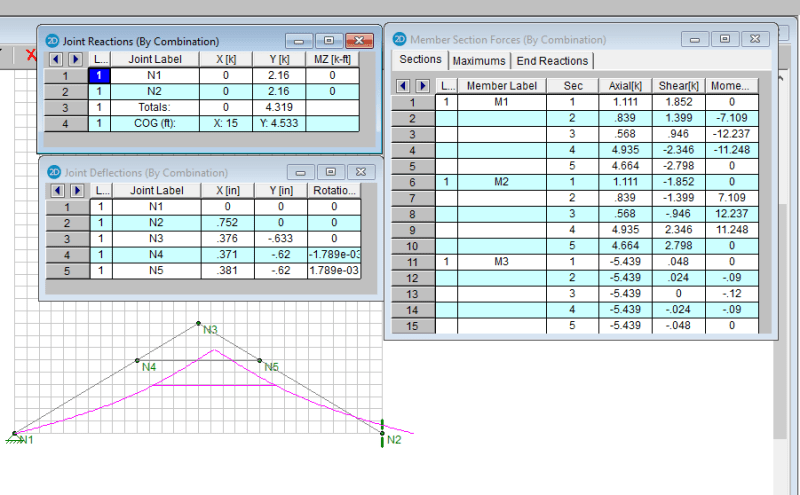Select the highlighted blue cell in row 1
The image size is (800, 495).
coord(99,76)
